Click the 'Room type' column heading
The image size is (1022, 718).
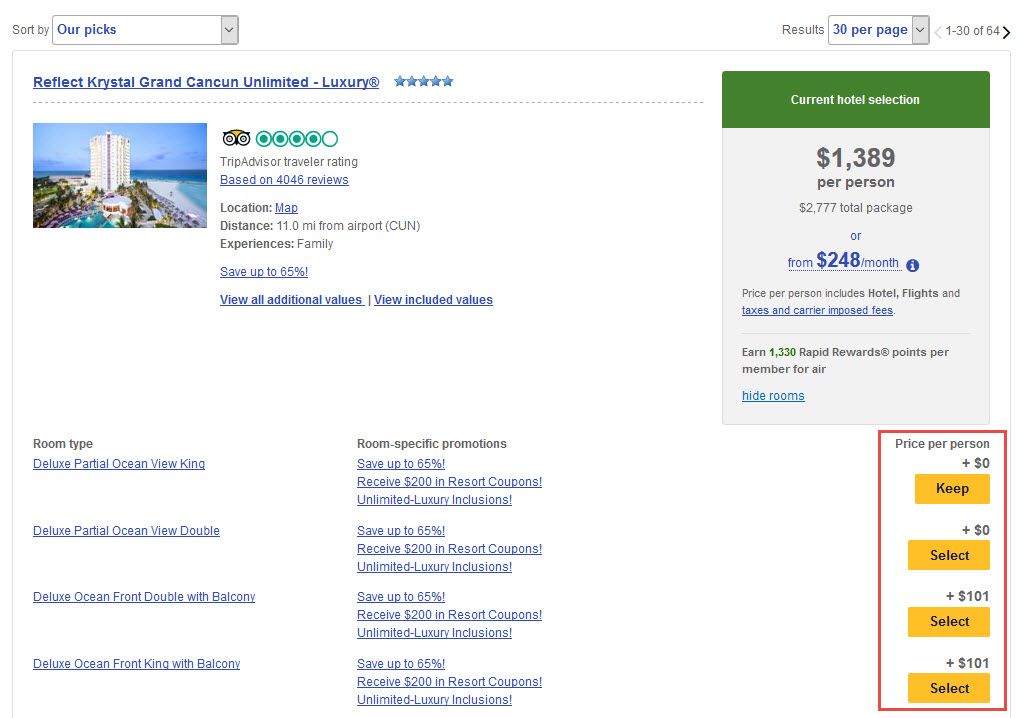click(63, 444)
